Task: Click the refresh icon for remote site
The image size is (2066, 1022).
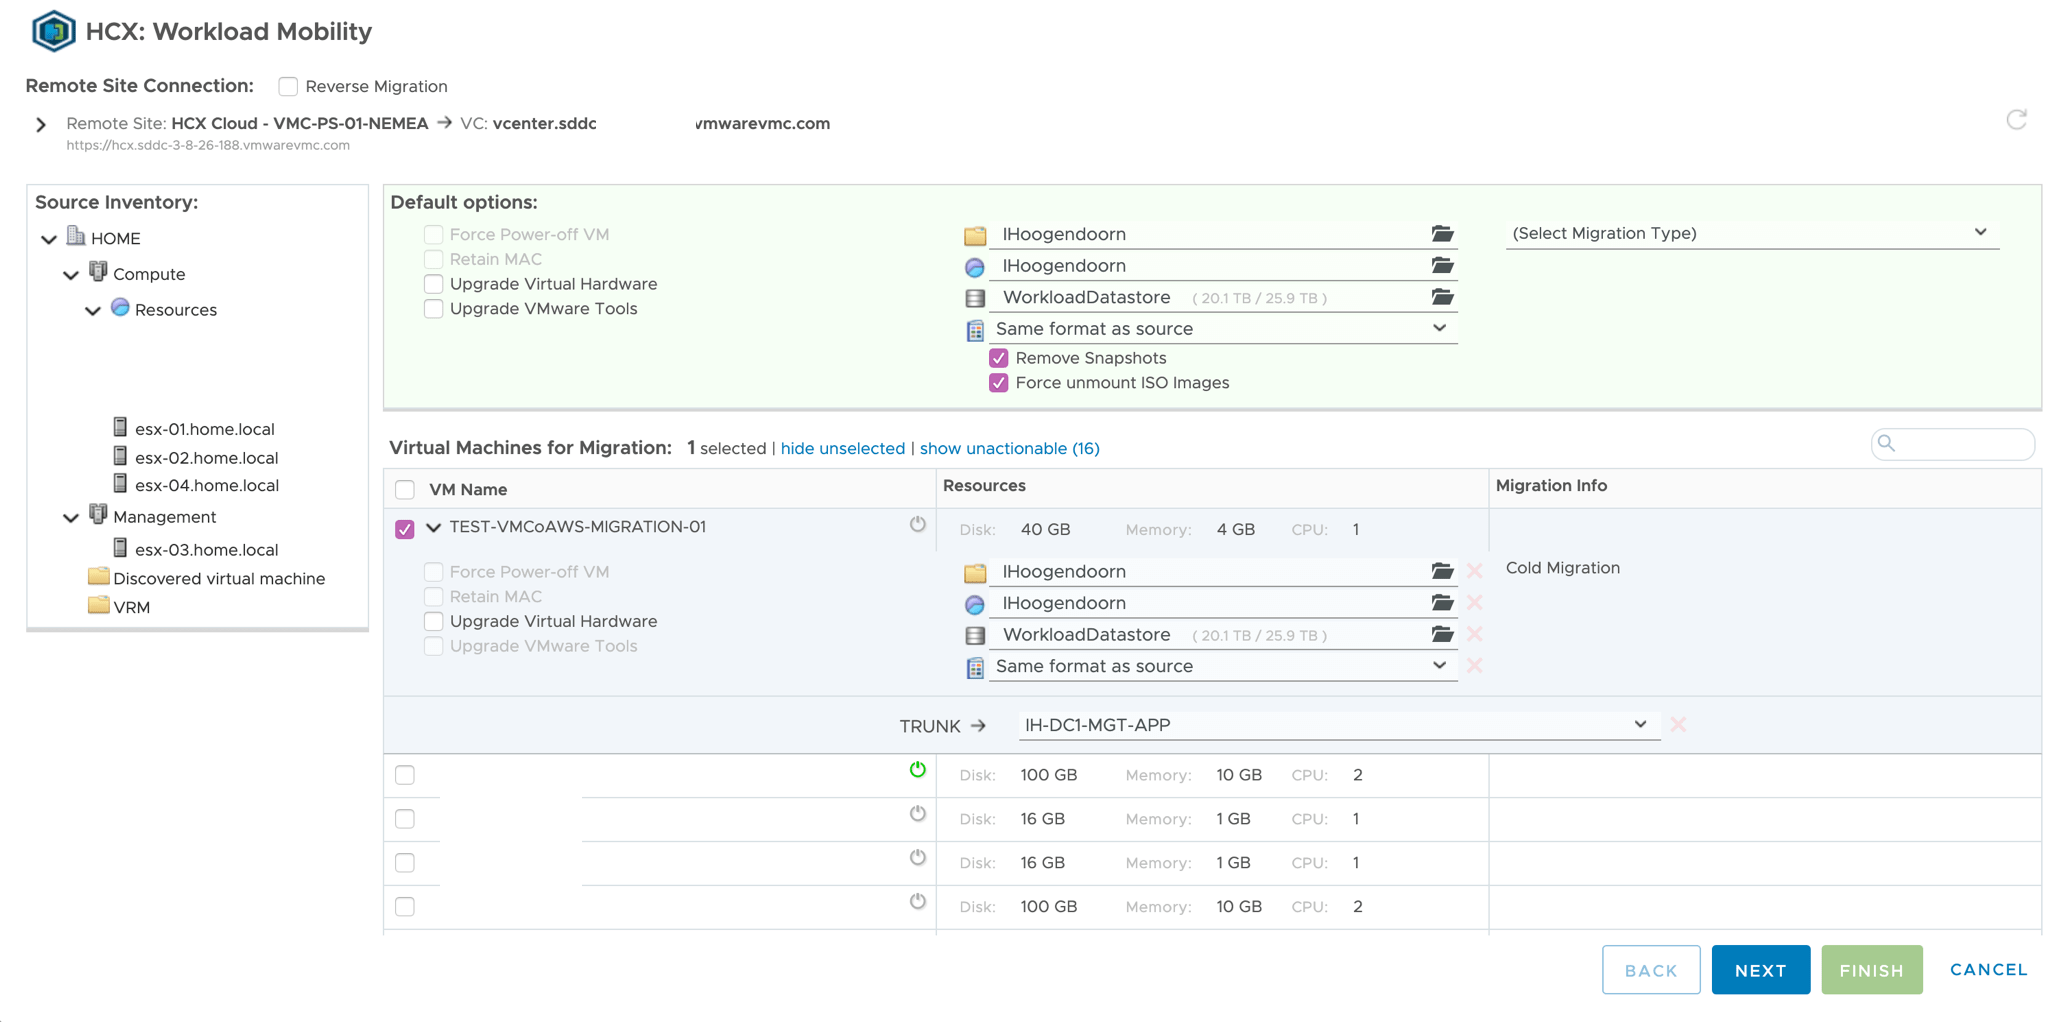Action: (2016, 120)
